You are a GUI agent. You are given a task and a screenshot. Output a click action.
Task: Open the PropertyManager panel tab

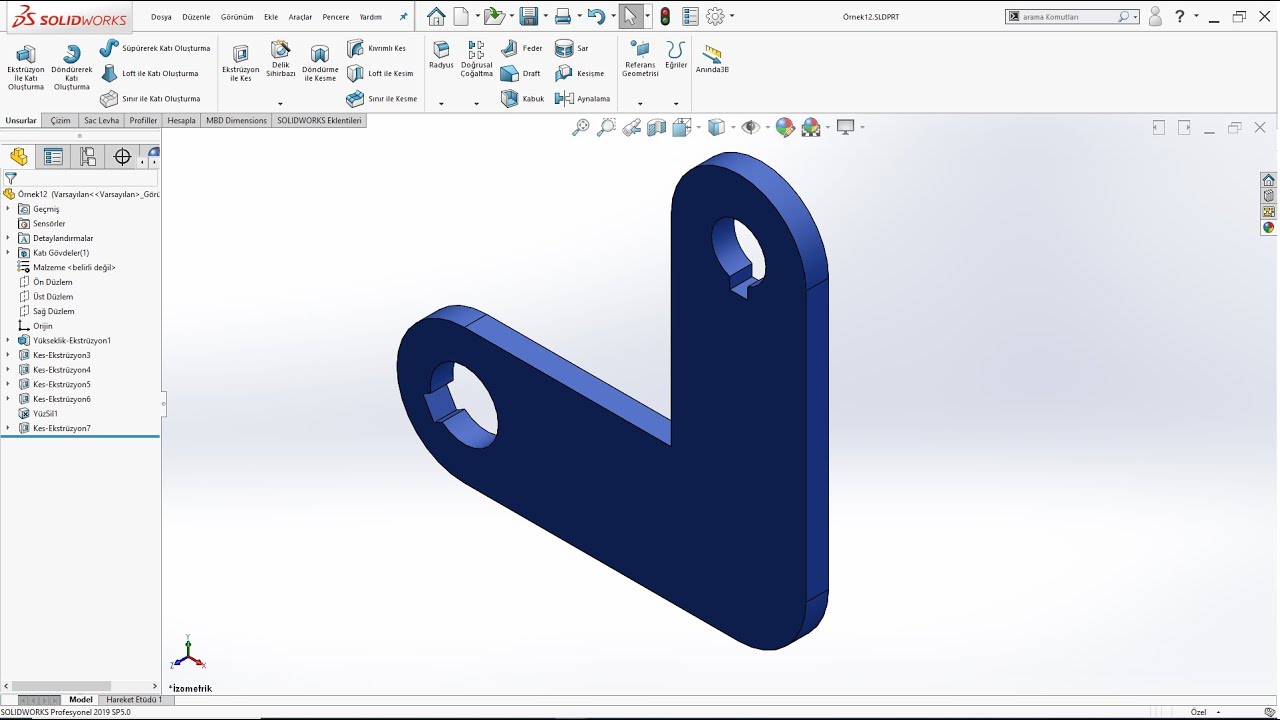point(53,157)
